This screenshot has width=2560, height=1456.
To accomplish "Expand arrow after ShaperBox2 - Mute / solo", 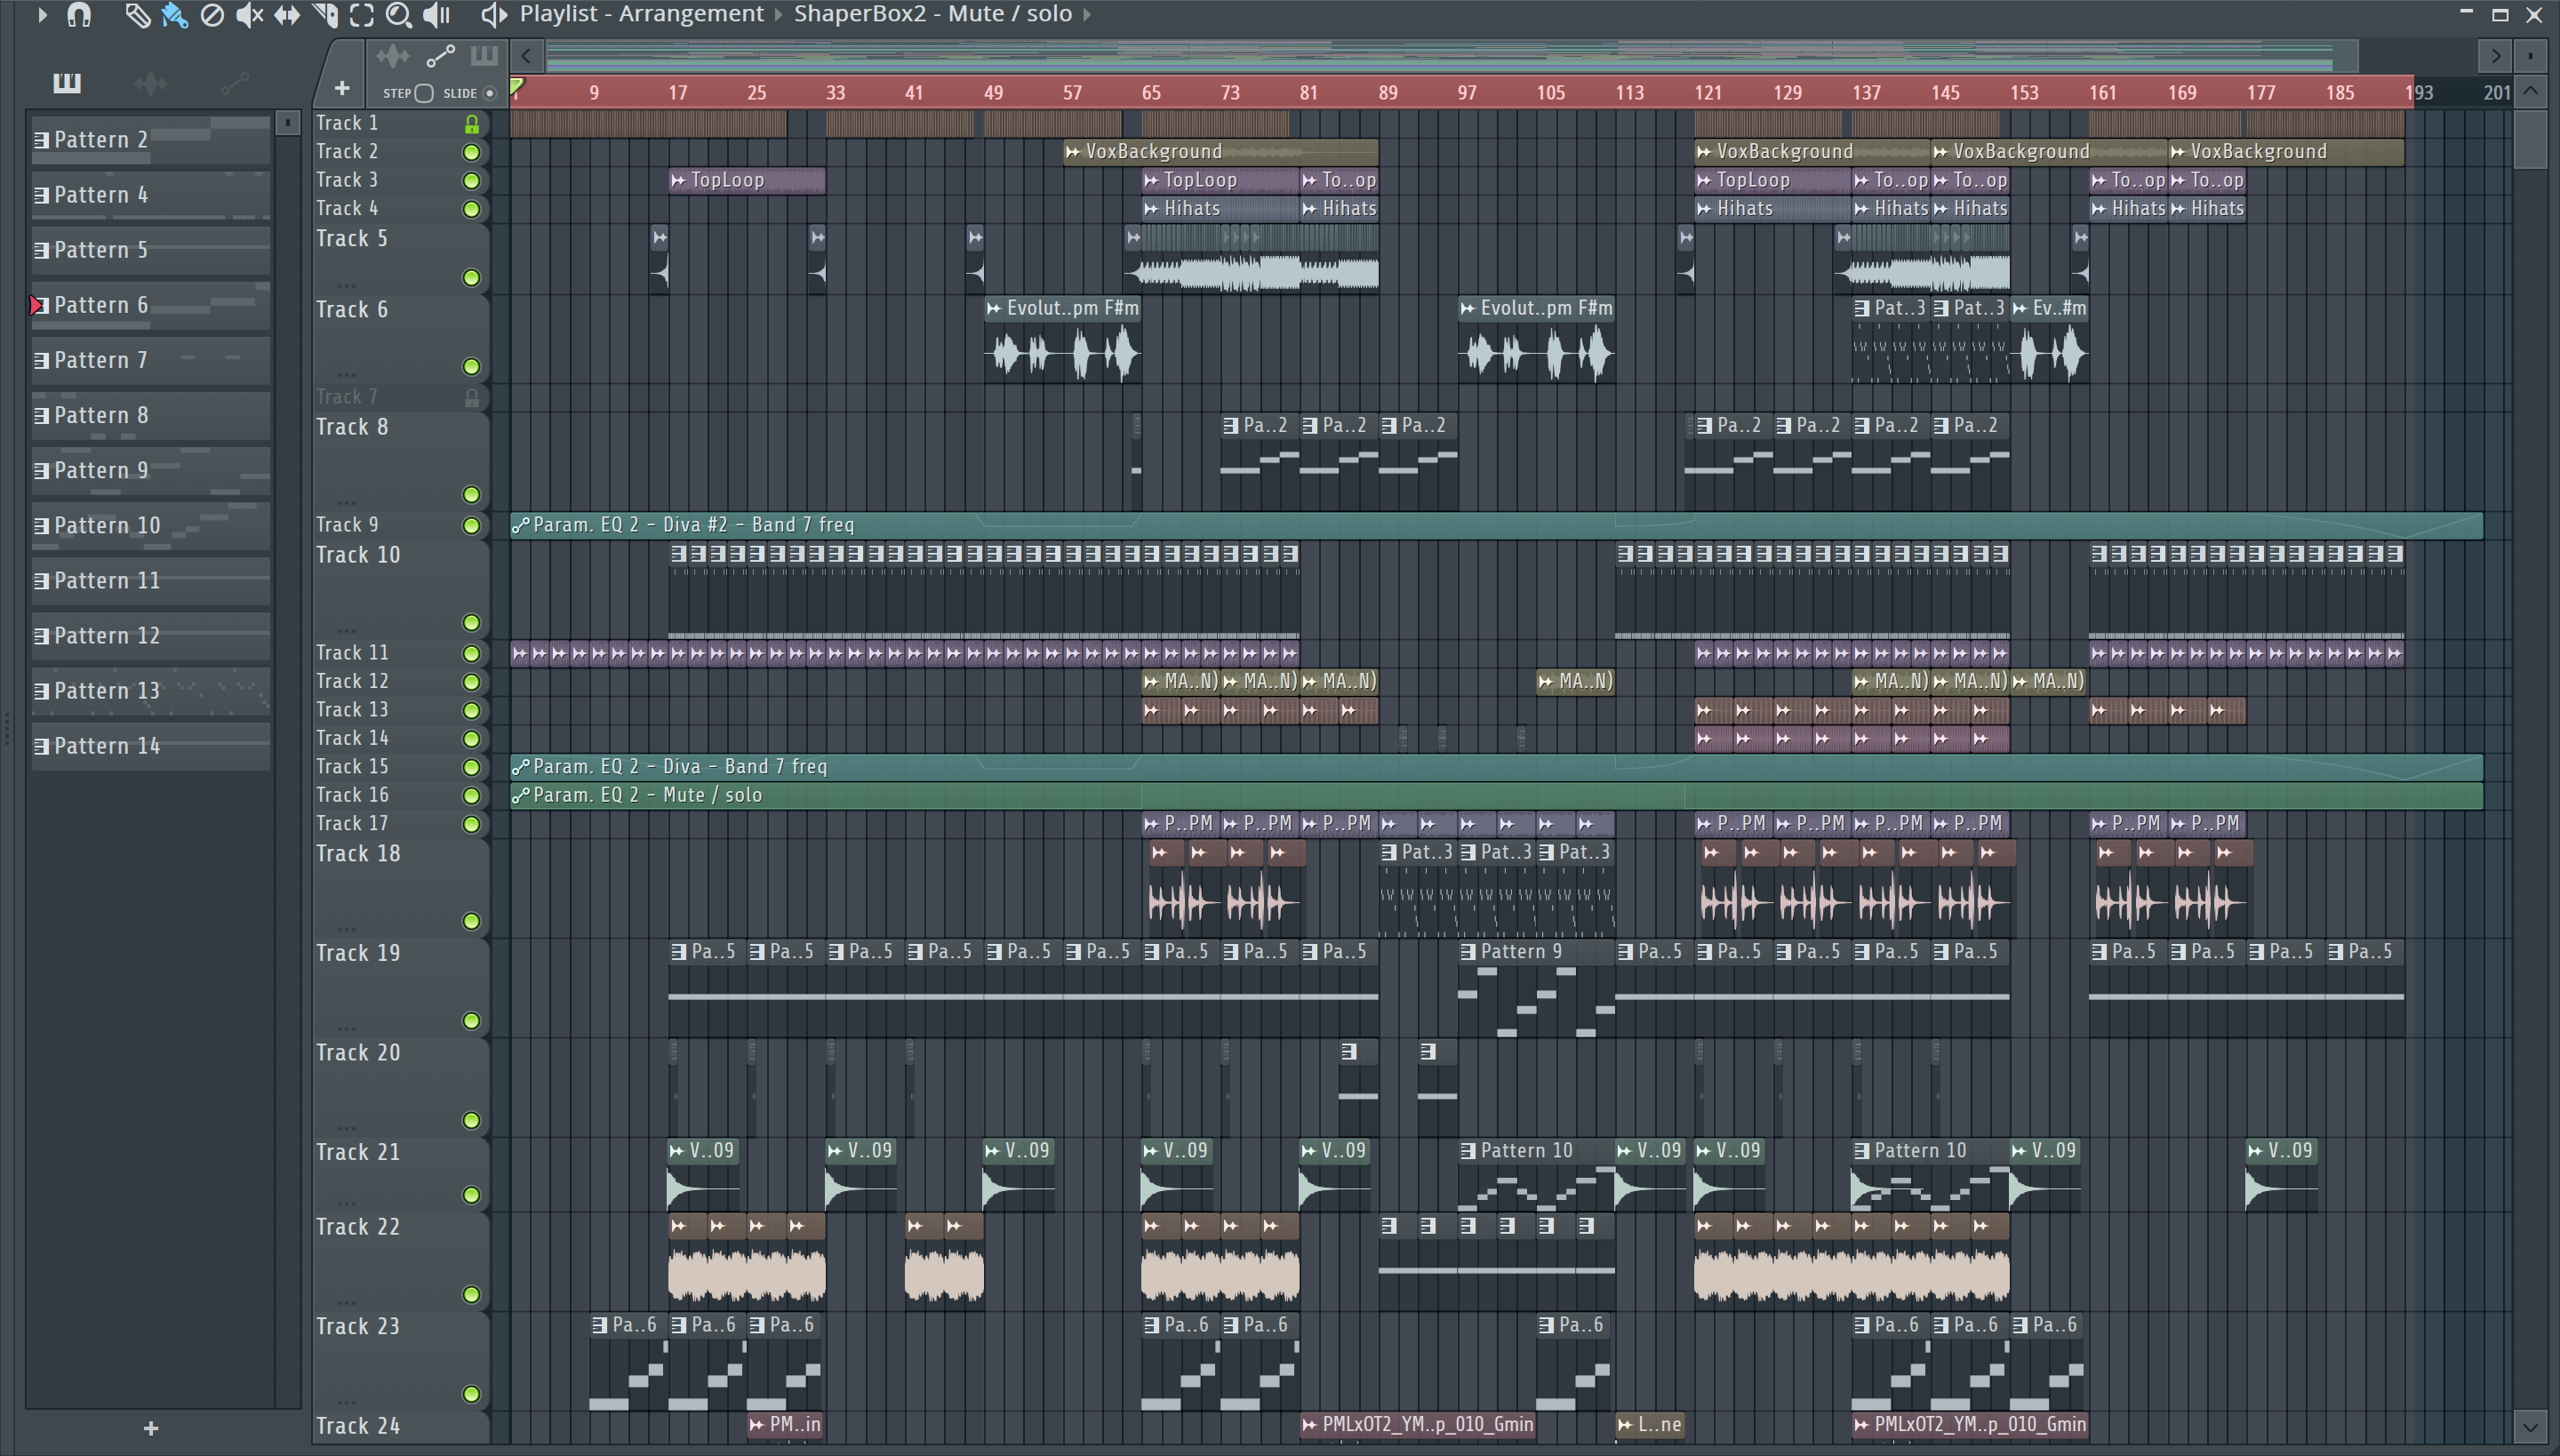I will (1087, 14).
